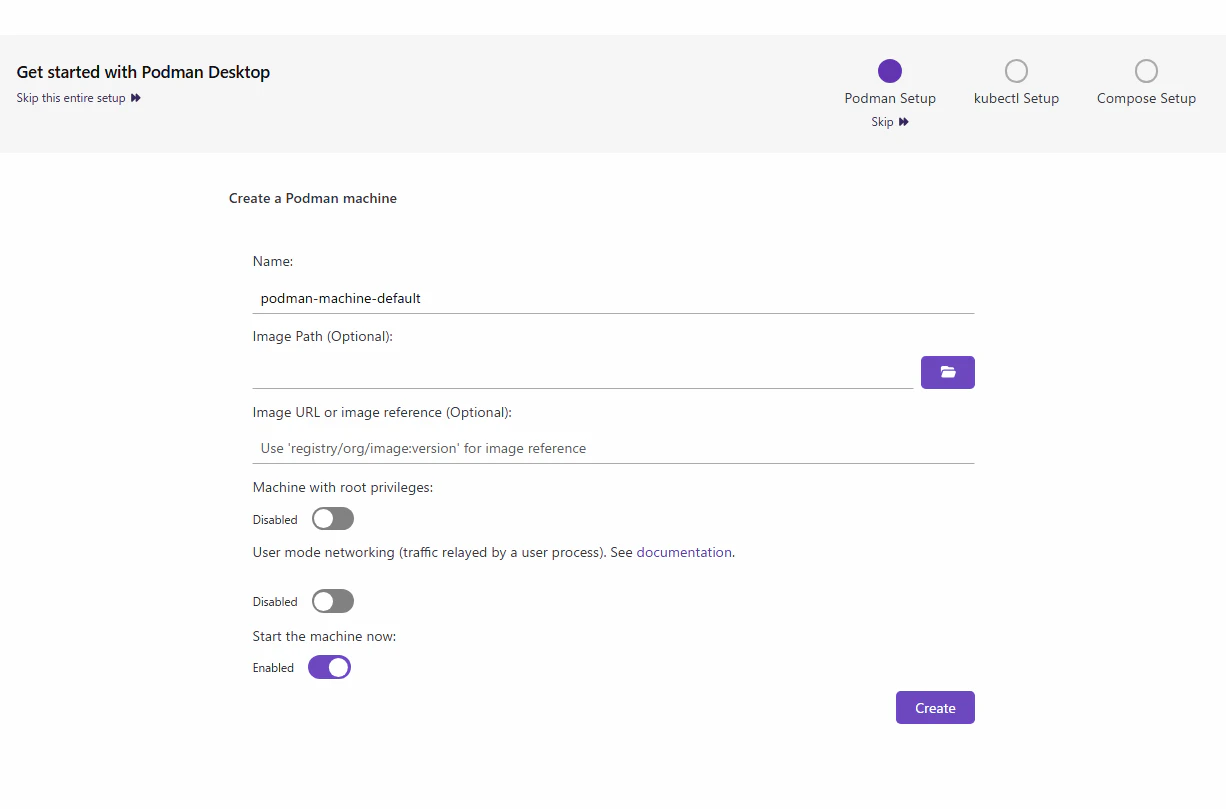Click Skip this entire setup link
This screenshot has height=809, width=1226.
(x=71, y=98)
